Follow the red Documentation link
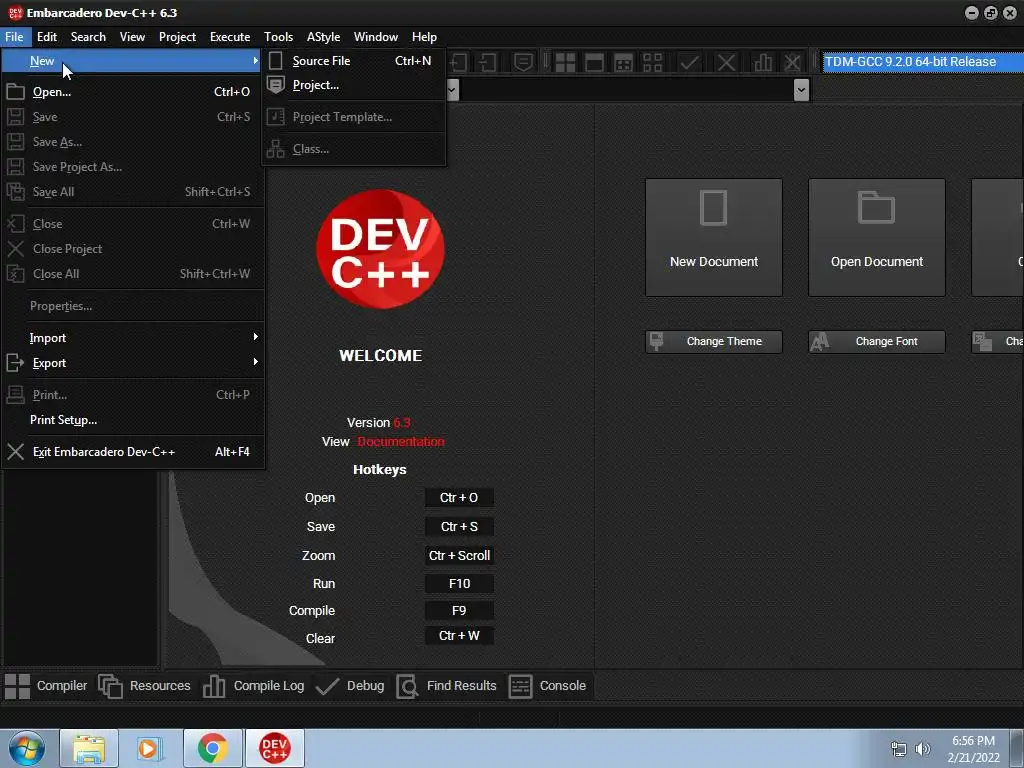The image size is (1024, 768). 401,442
